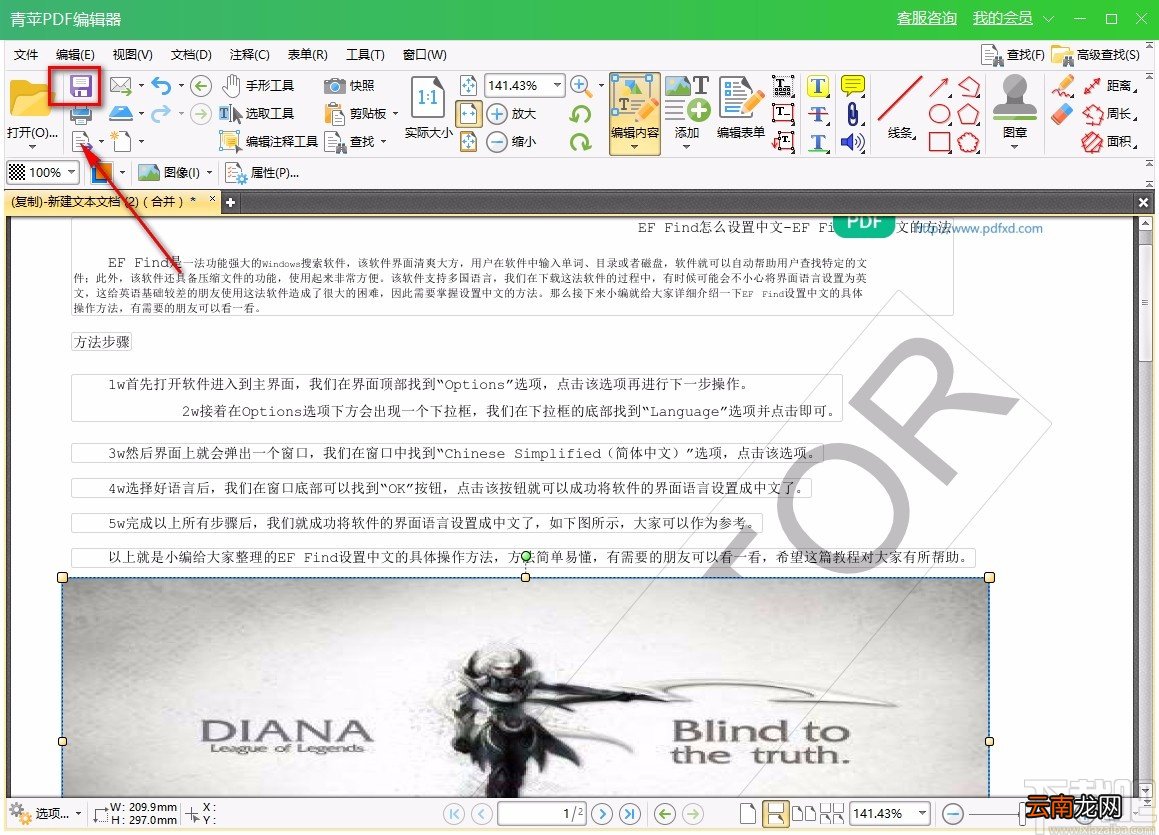Select the selection tool (选取工具)
1159x835 pixels.
[x=256, y=114]
